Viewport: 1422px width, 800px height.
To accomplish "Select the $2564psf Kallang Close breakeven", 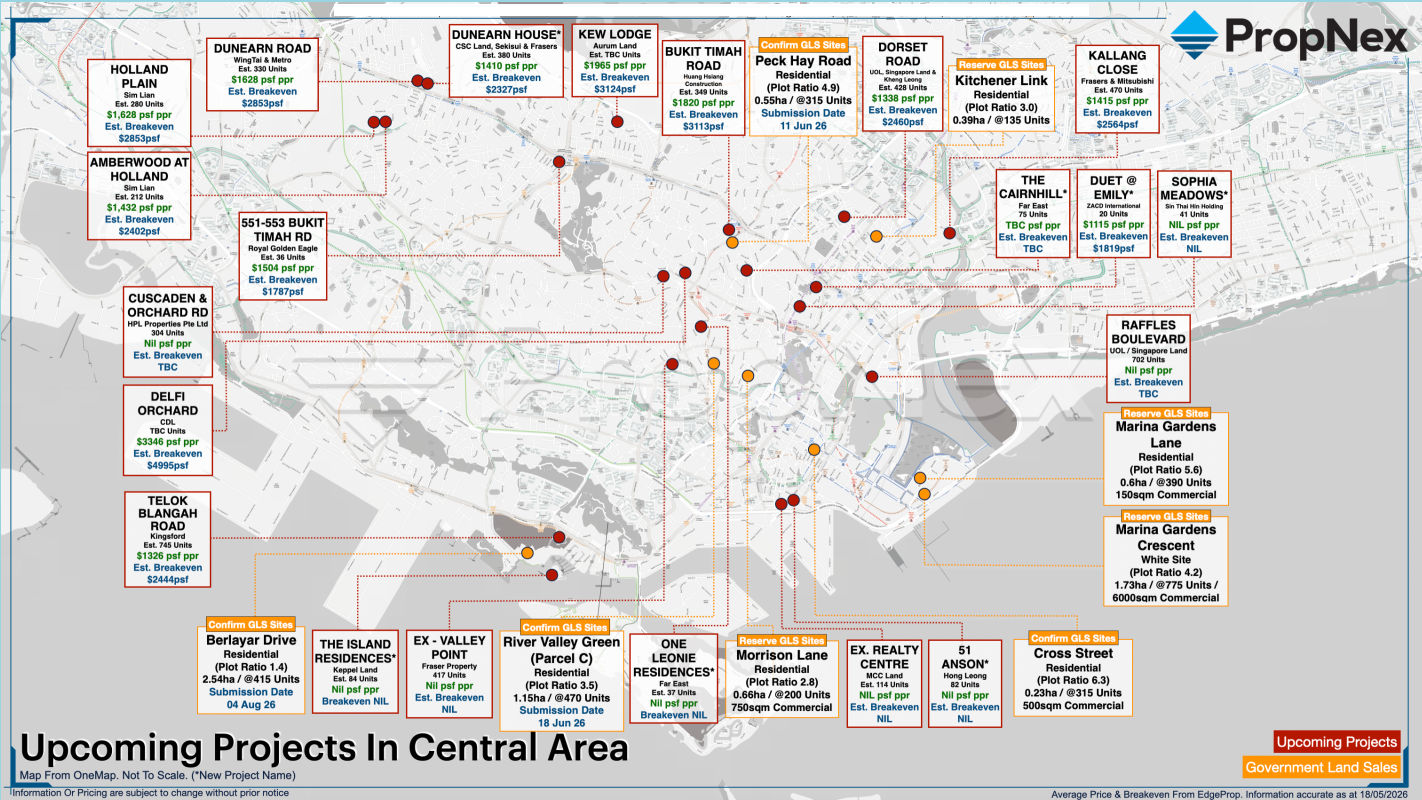I will coord(1117,124).
